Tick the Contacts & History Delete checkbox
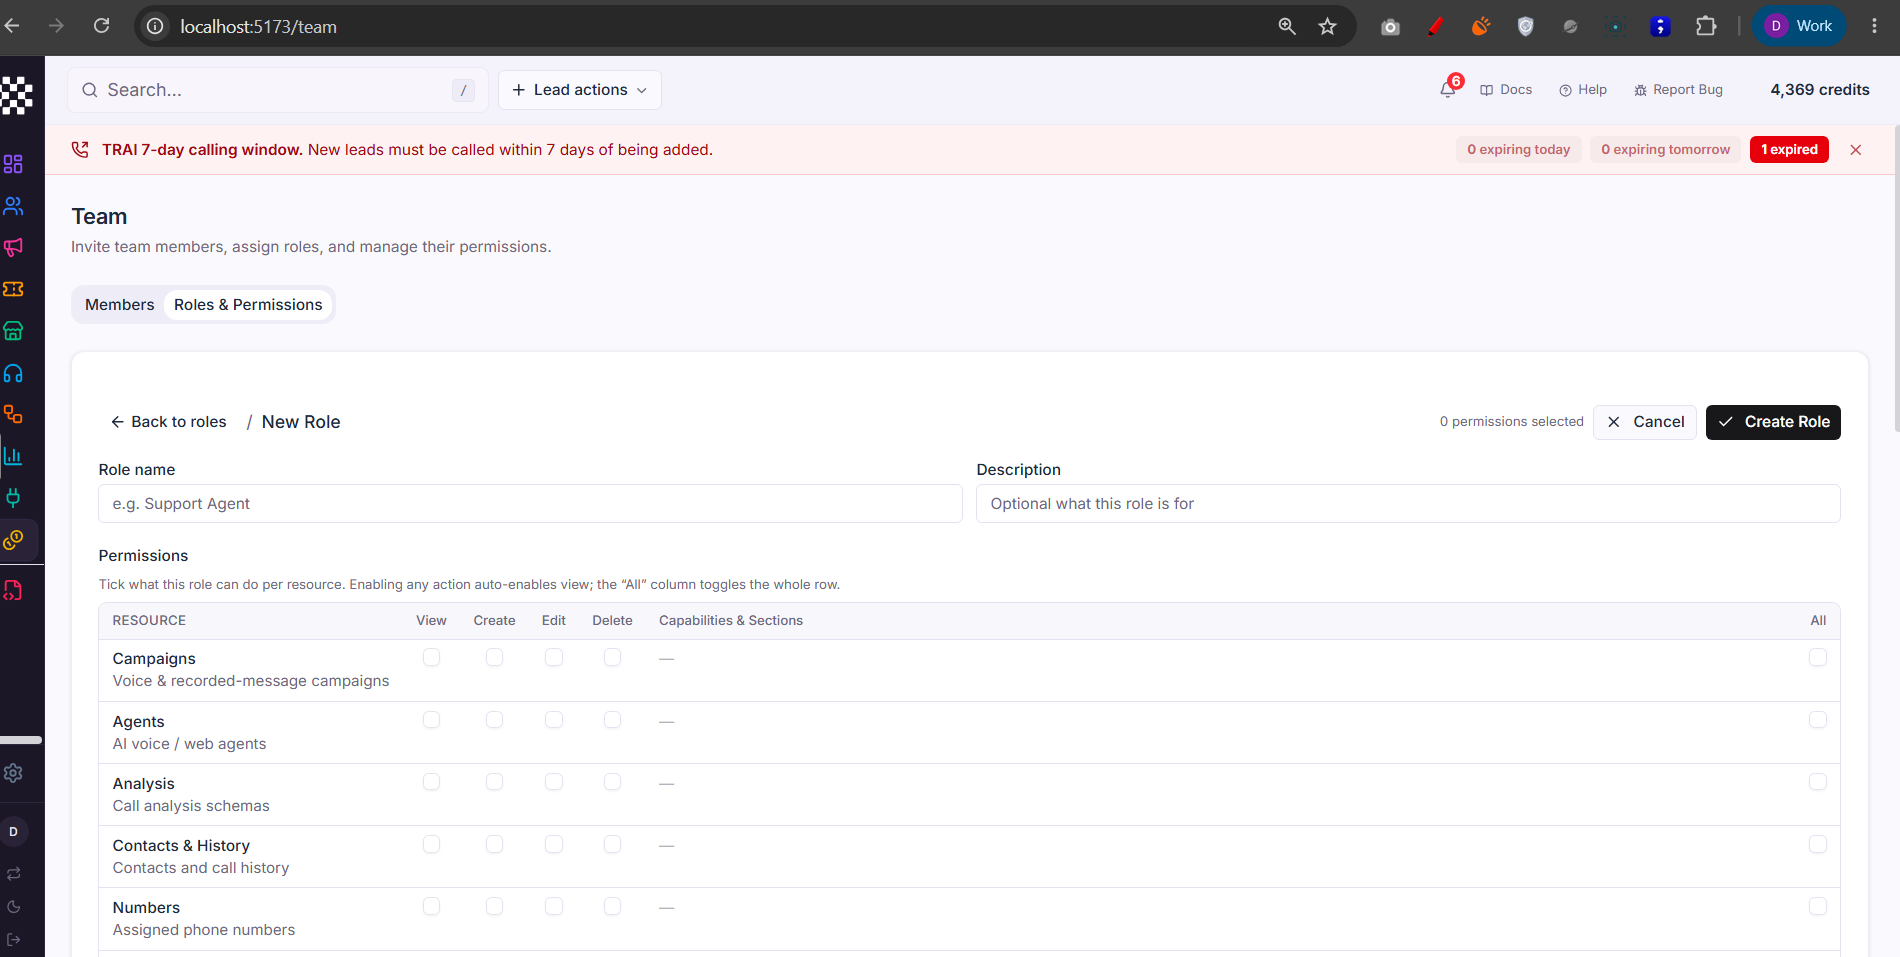Screen dimensions: 1900x957 point(613,844)
